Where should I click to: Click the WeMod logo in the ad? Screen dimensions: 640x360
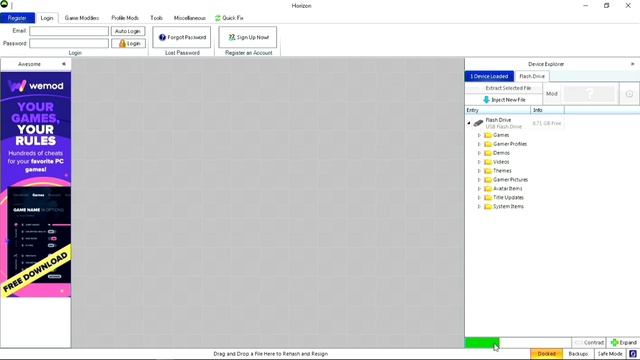(36, 86)
